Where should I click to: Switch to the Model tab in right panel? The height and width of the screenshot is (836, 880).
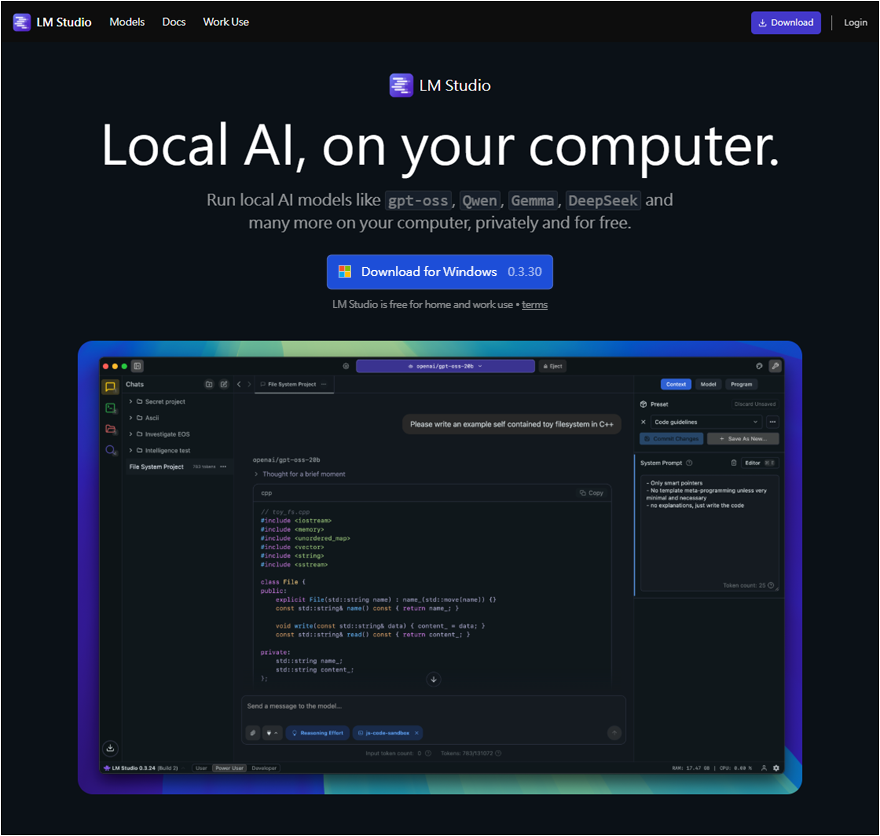708,384
